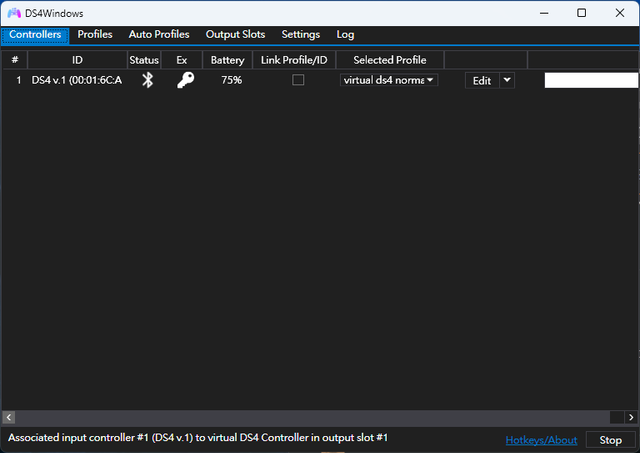Expand the arrow next to Edit
640x453 pixels.
click(507, 80)
